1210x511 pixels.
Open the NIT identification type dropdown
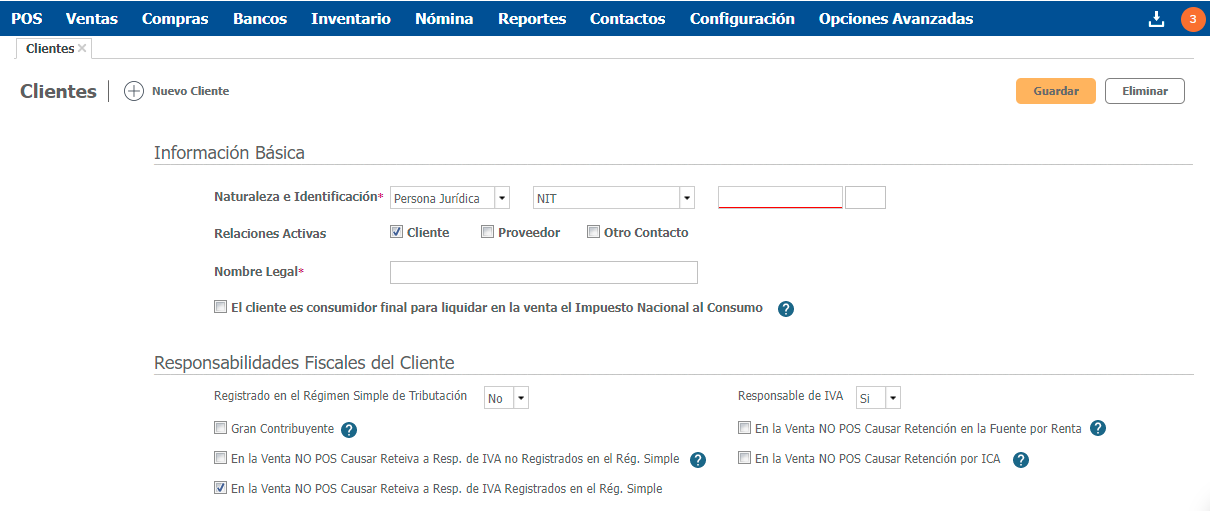click(x=686, y=198)
